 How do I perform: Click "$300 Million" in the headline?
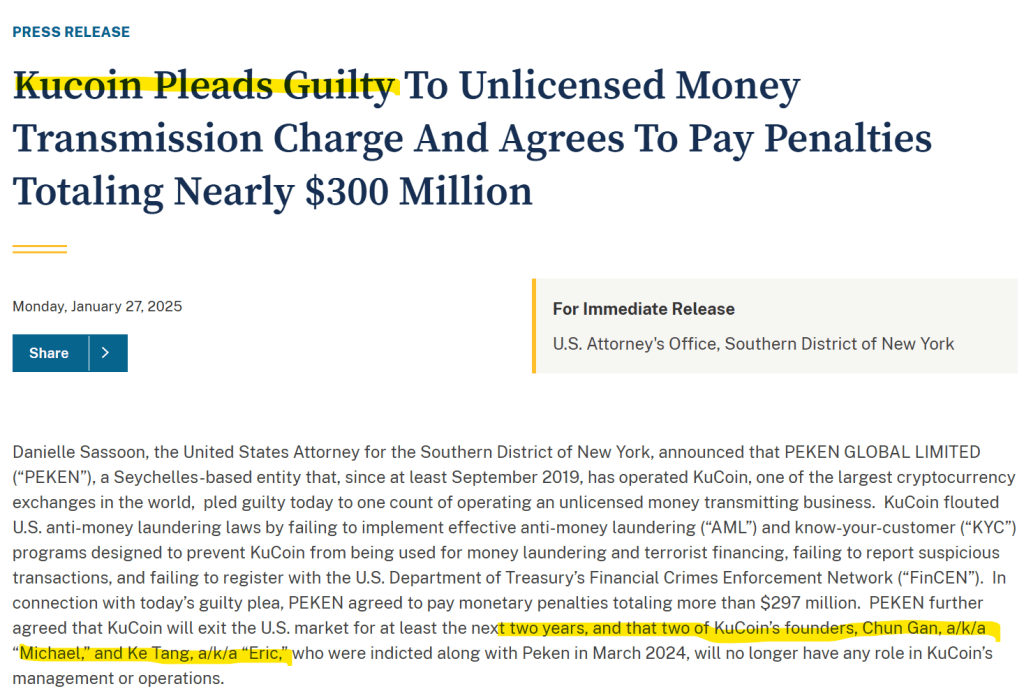pyautogui.click(x=418, y=190)
